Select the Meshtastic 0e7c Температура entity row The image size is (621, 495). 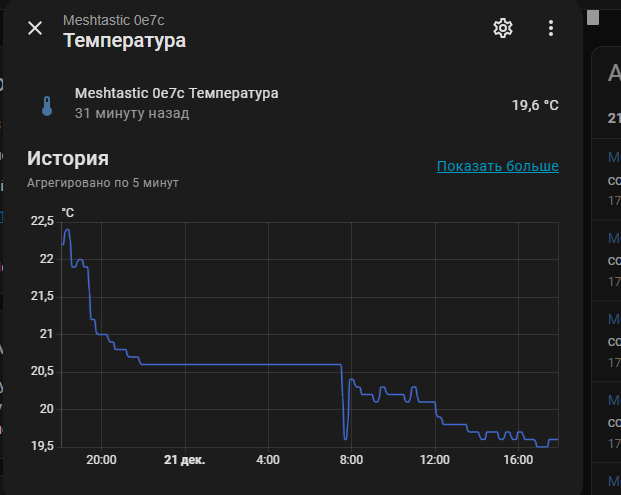coord(176,93)
